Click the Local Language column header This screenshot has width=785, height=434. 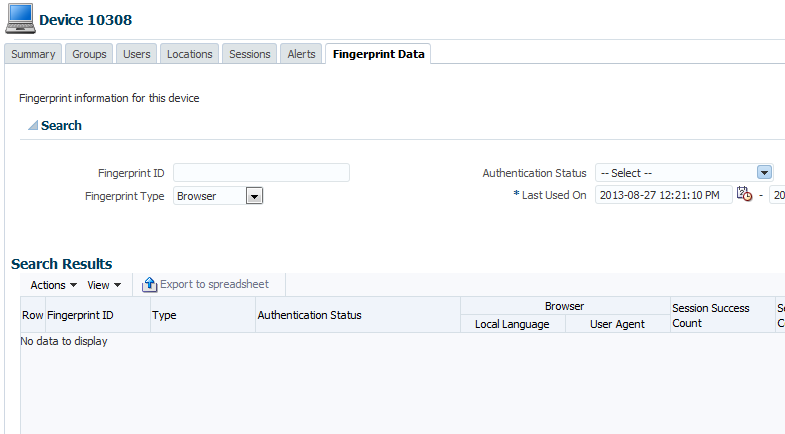513,324
